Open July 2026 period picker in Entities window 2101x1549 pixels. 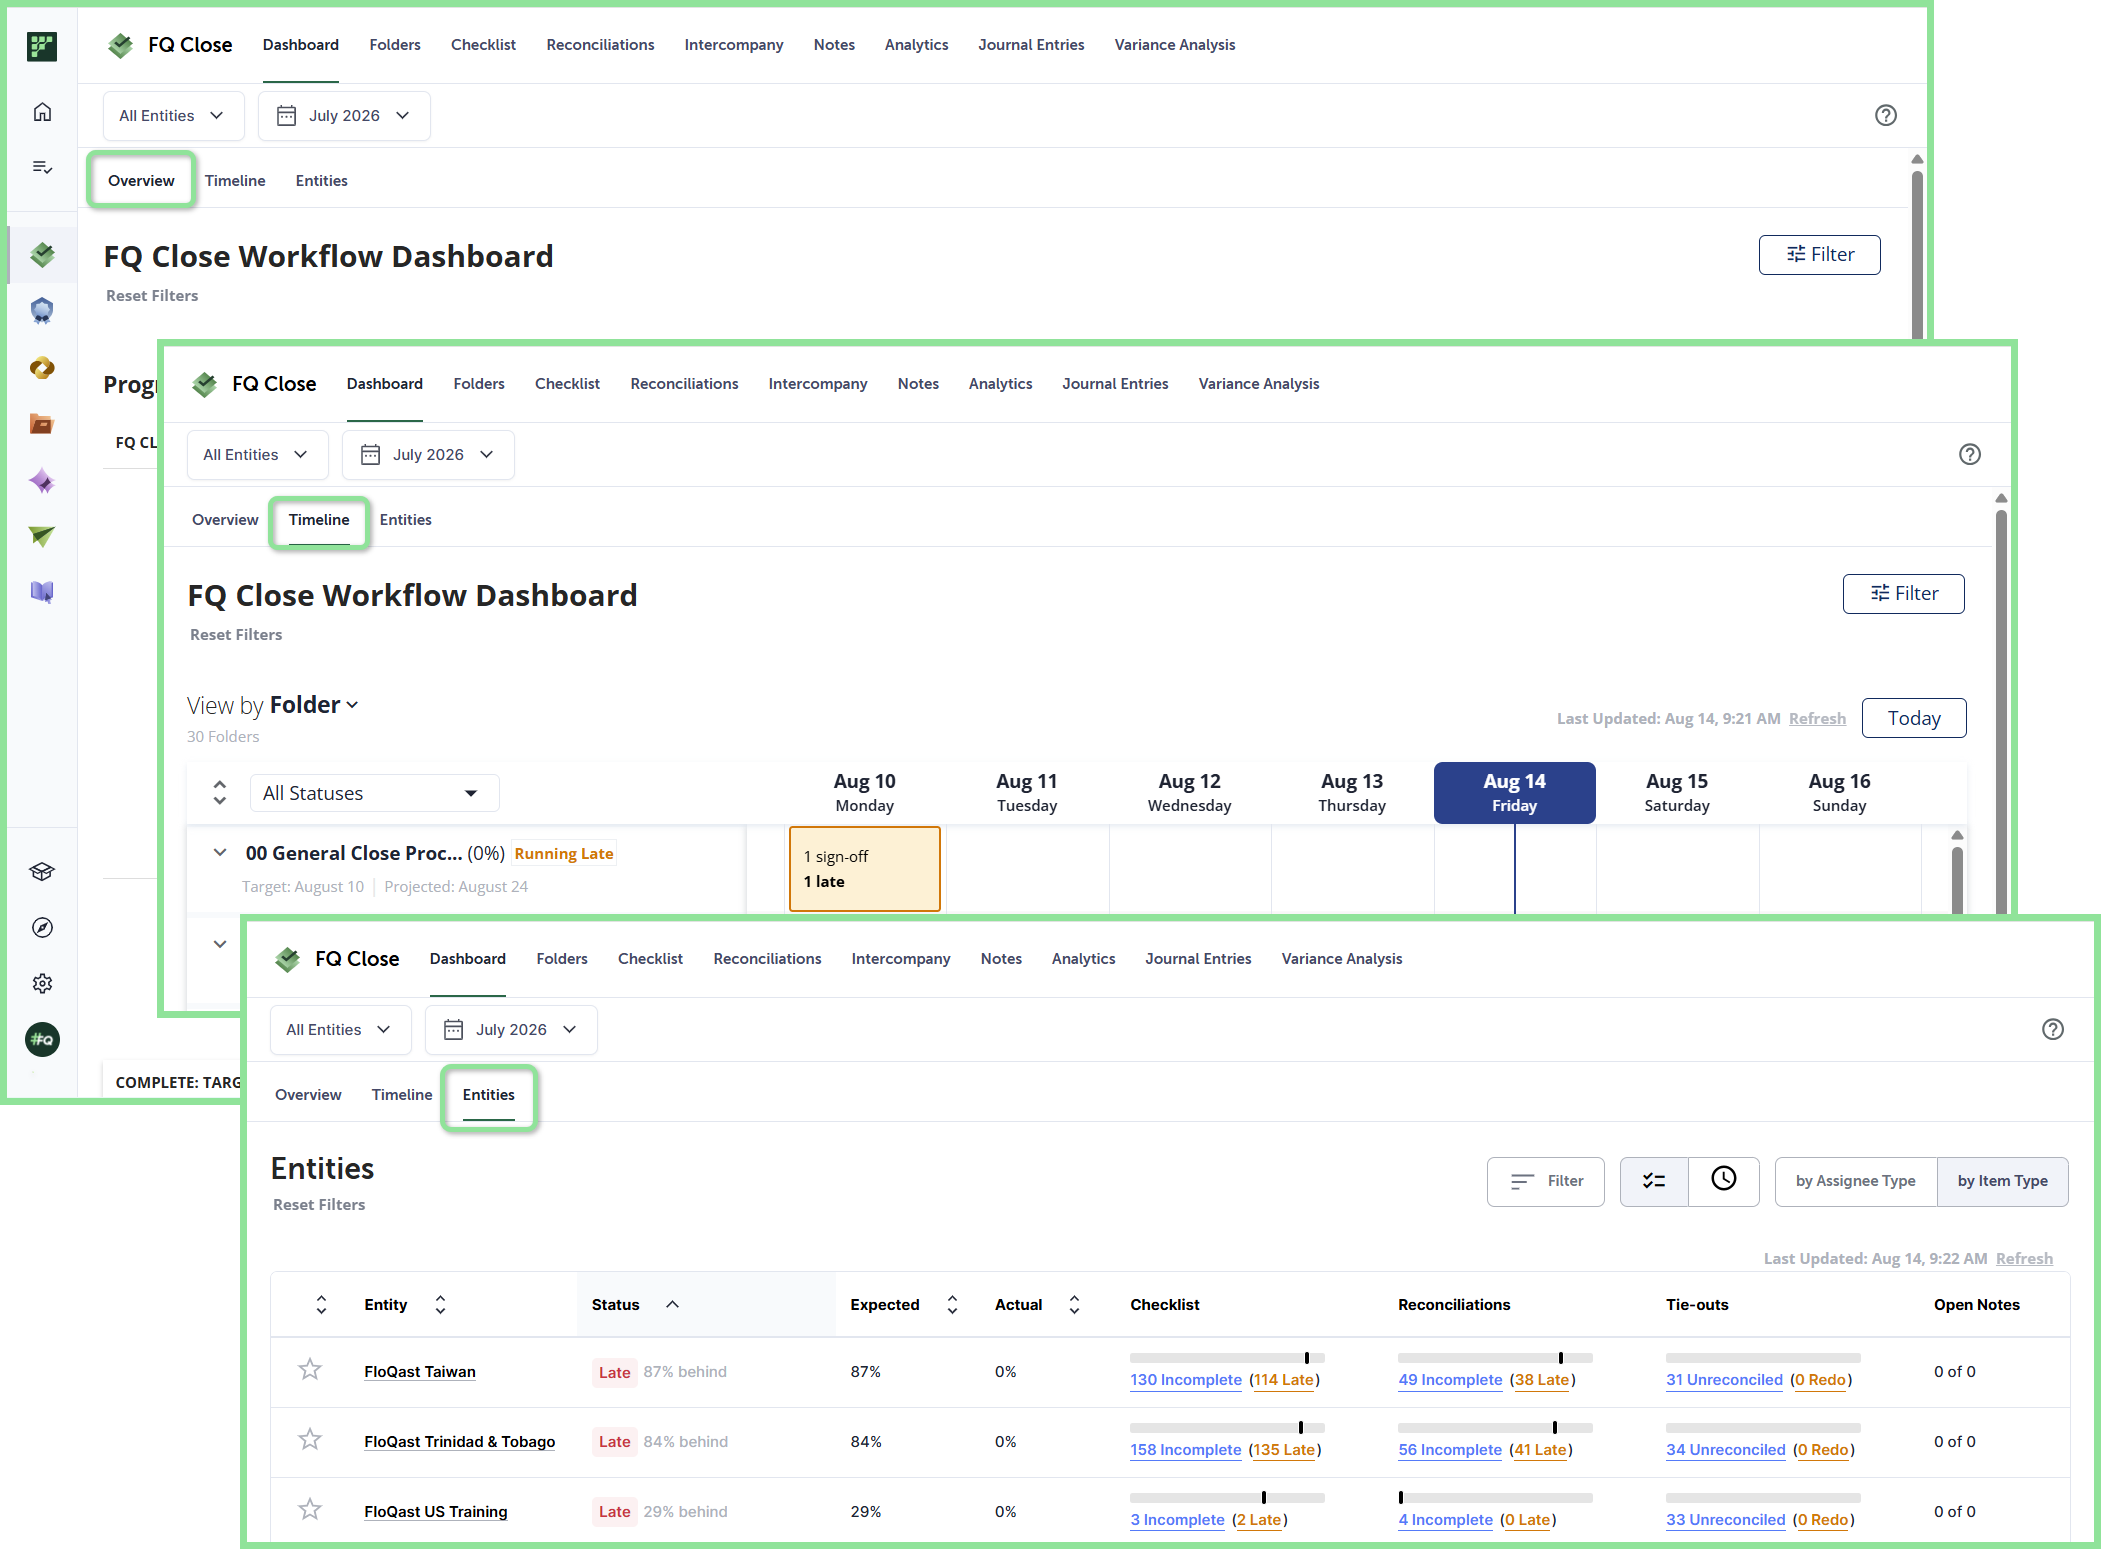coord(511,1030)
